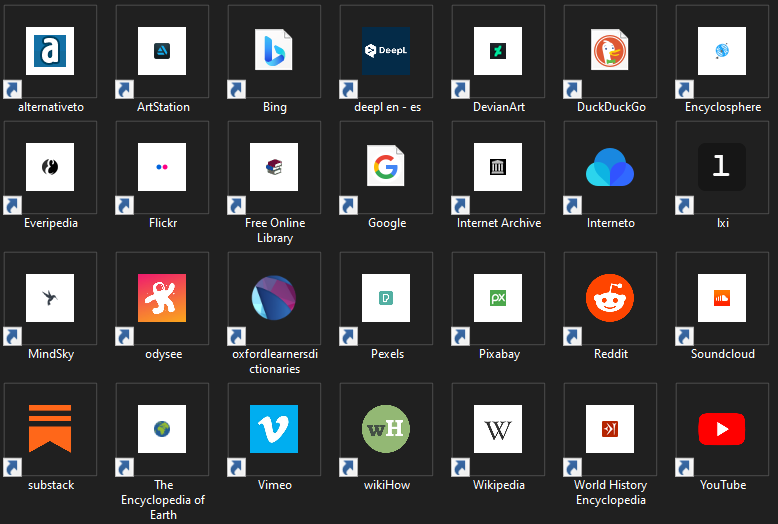Viewport: 778px width, 524px height.
Task: Open the Pixabay px icon
Action: 498,298
